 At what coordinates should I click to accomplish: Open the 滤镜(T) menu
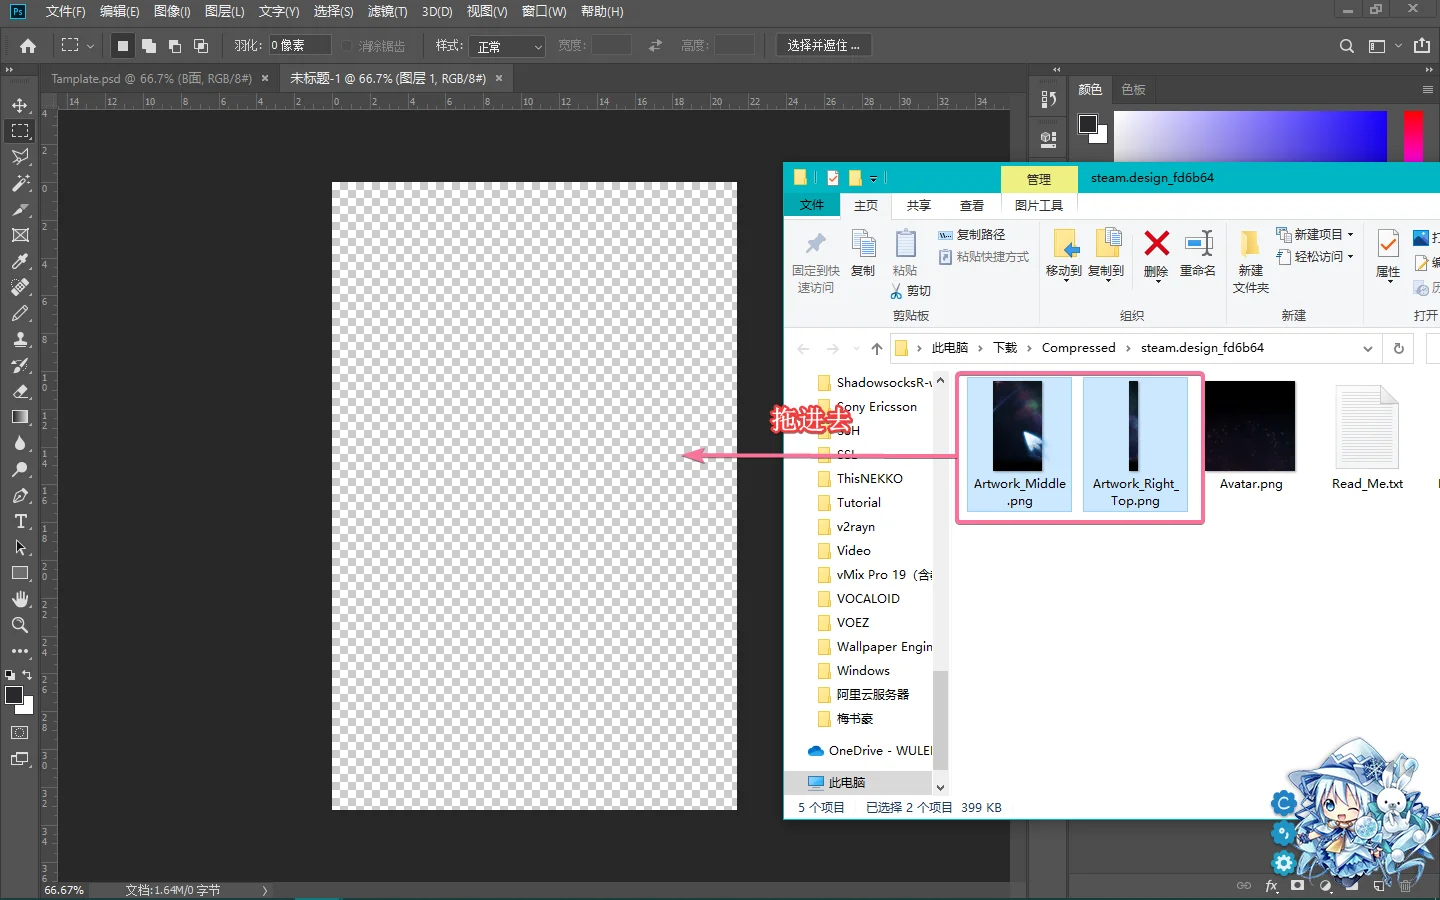(x=387, y=11)
